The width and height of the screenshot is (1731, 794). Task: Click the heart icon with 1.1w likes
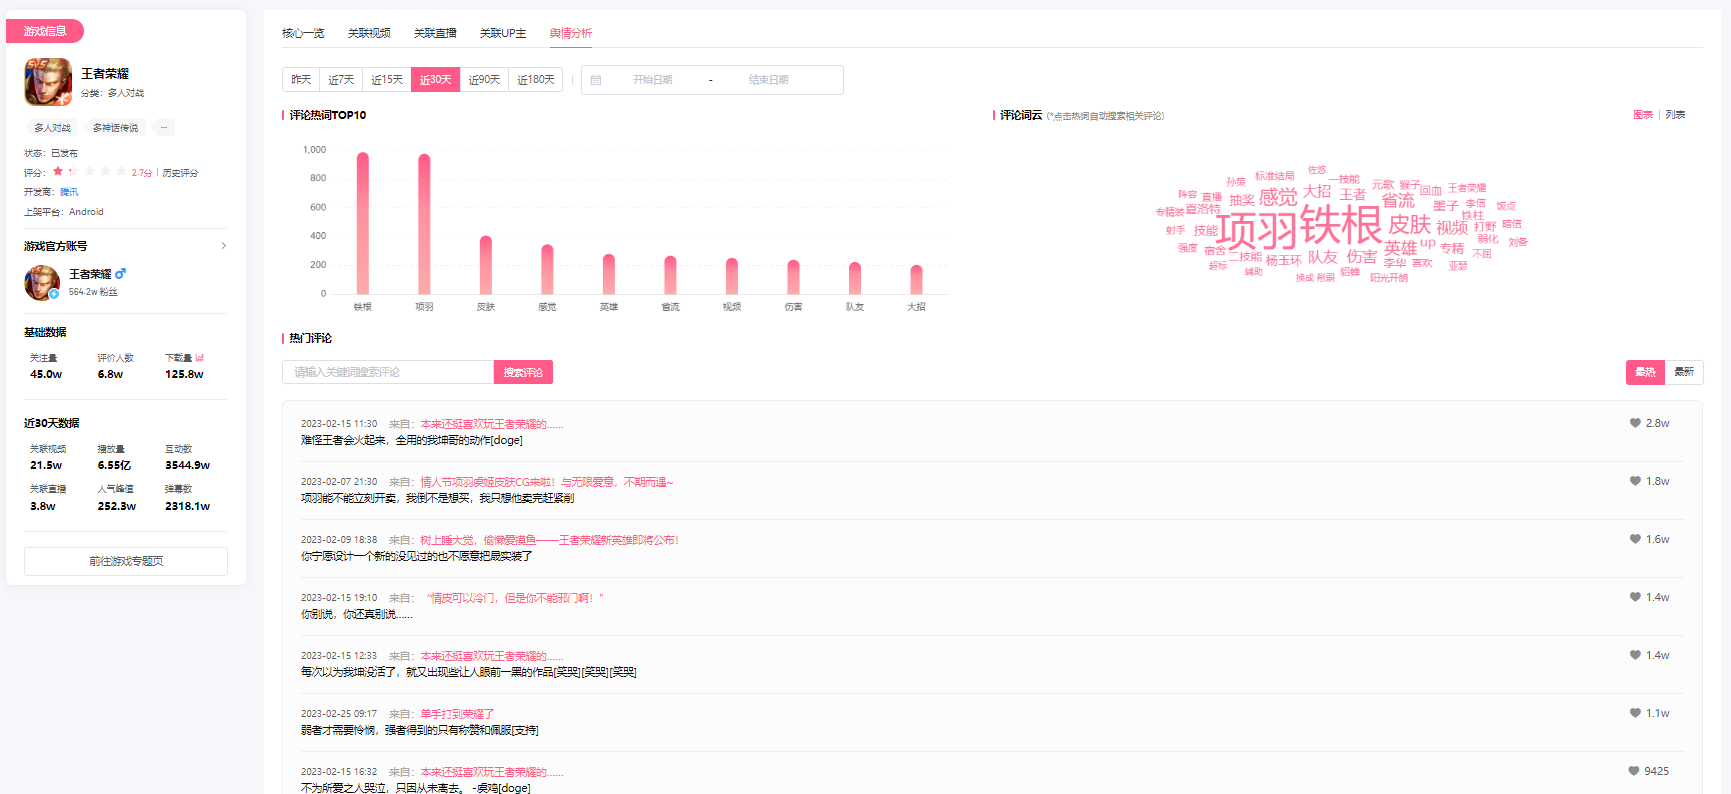pyautogui.click(x=1635, y=713)
